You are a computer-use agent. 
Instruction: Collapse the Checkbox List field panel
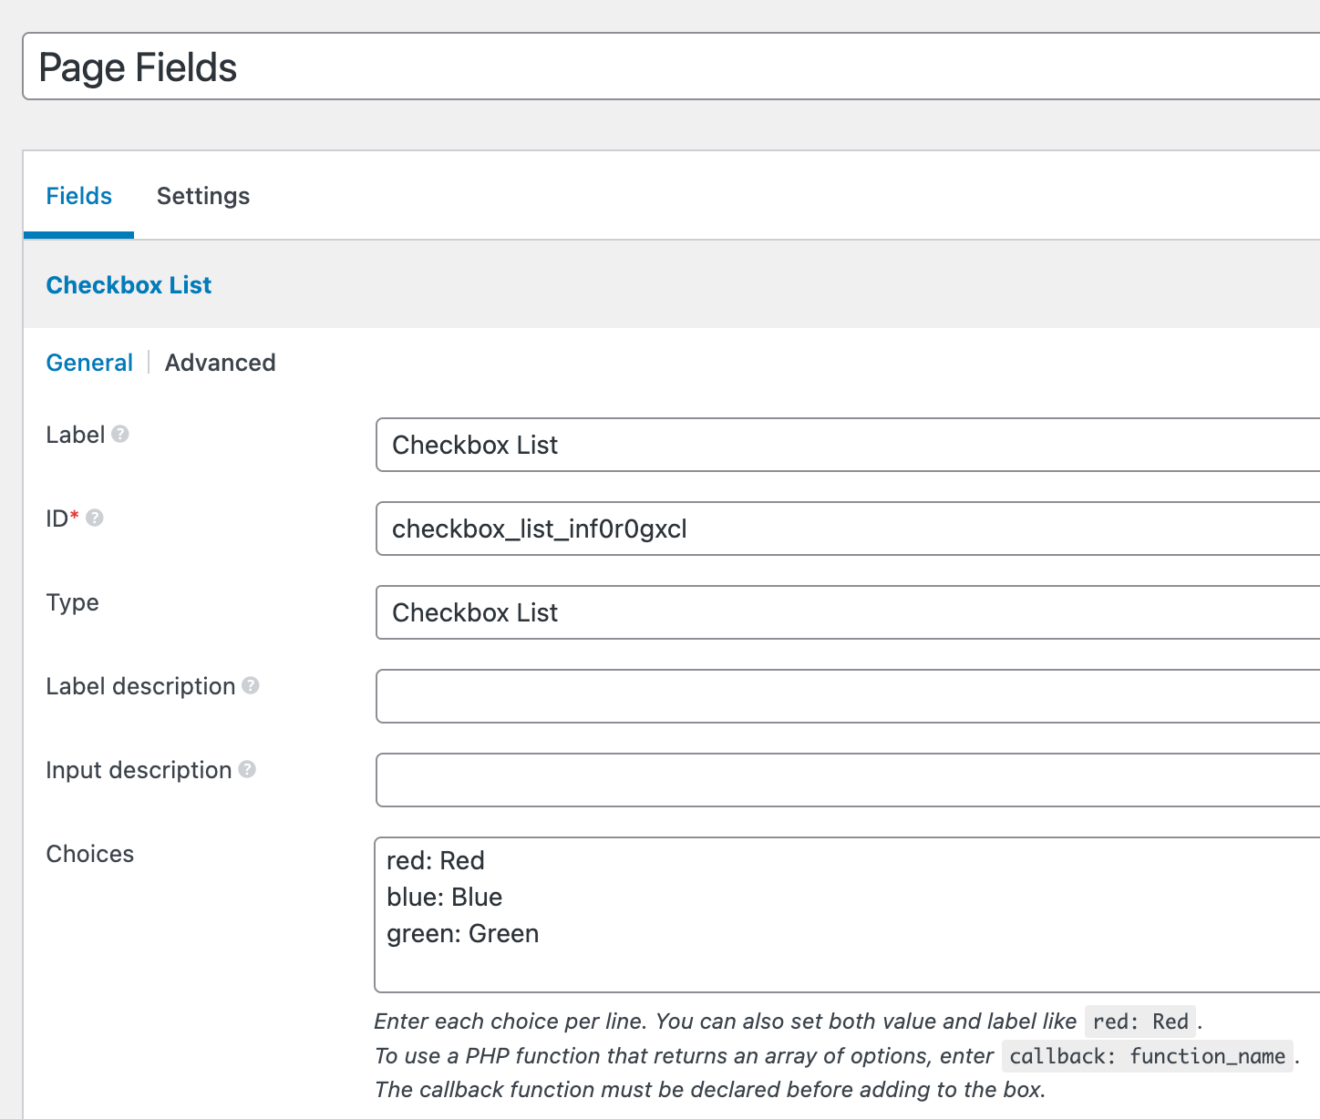tap(129, 285)
